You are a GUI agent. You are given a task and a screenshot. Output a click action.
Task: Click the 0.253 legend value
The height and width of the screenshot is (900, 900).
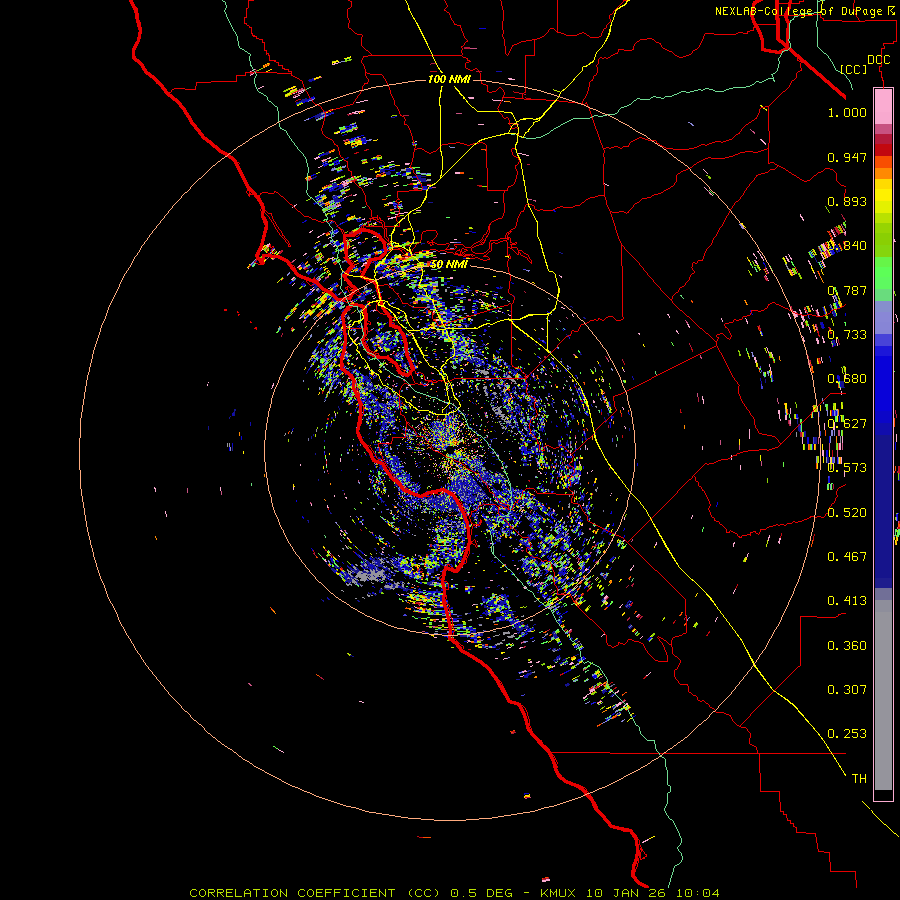[847, 734]
